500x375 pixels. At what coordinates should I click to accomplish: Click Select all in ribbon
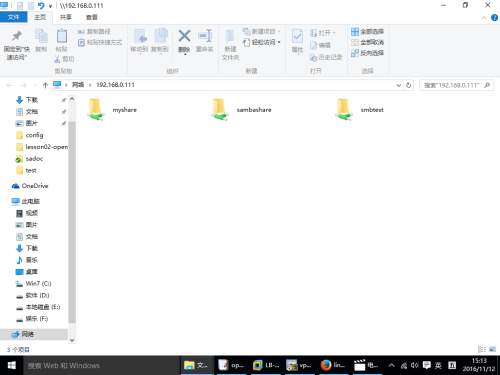pos(367,32)
